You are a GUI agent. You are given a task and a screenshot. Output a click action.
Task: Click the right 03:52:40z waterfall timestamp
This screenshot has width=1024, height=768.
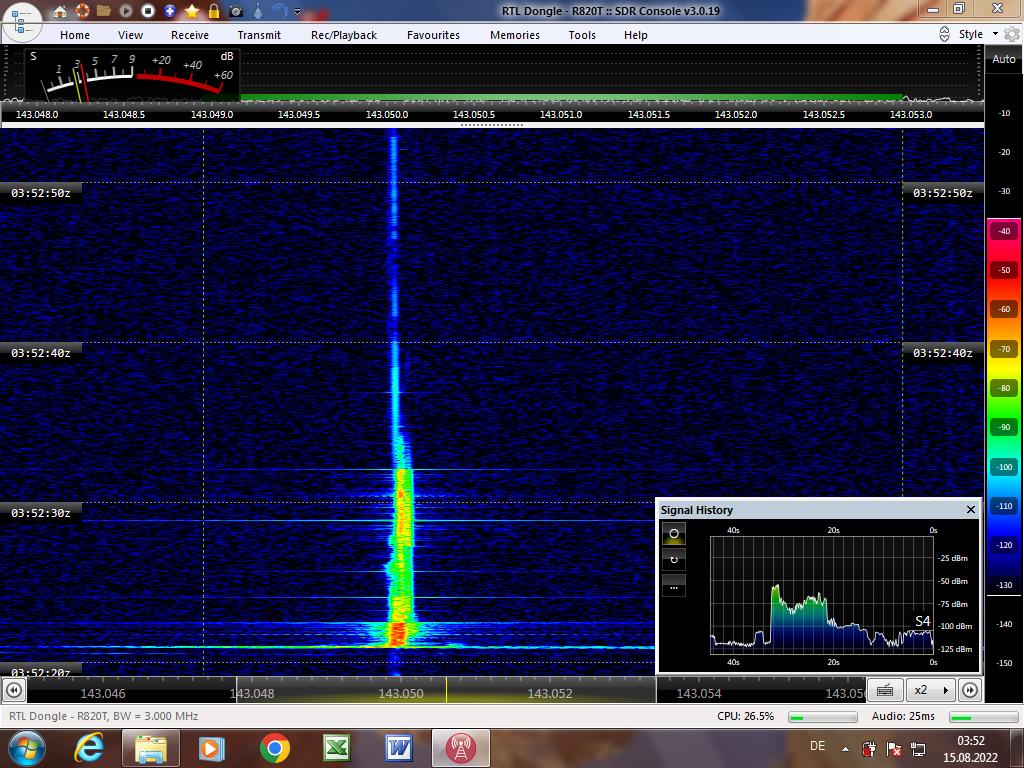click(942, 353)
